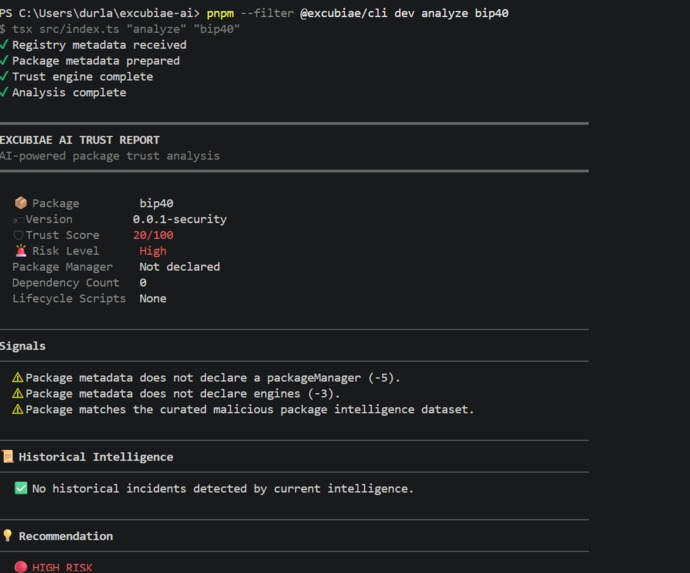Click the 'pnpm' command word
This screenshot has width=690, height=573.
(220, 14)
